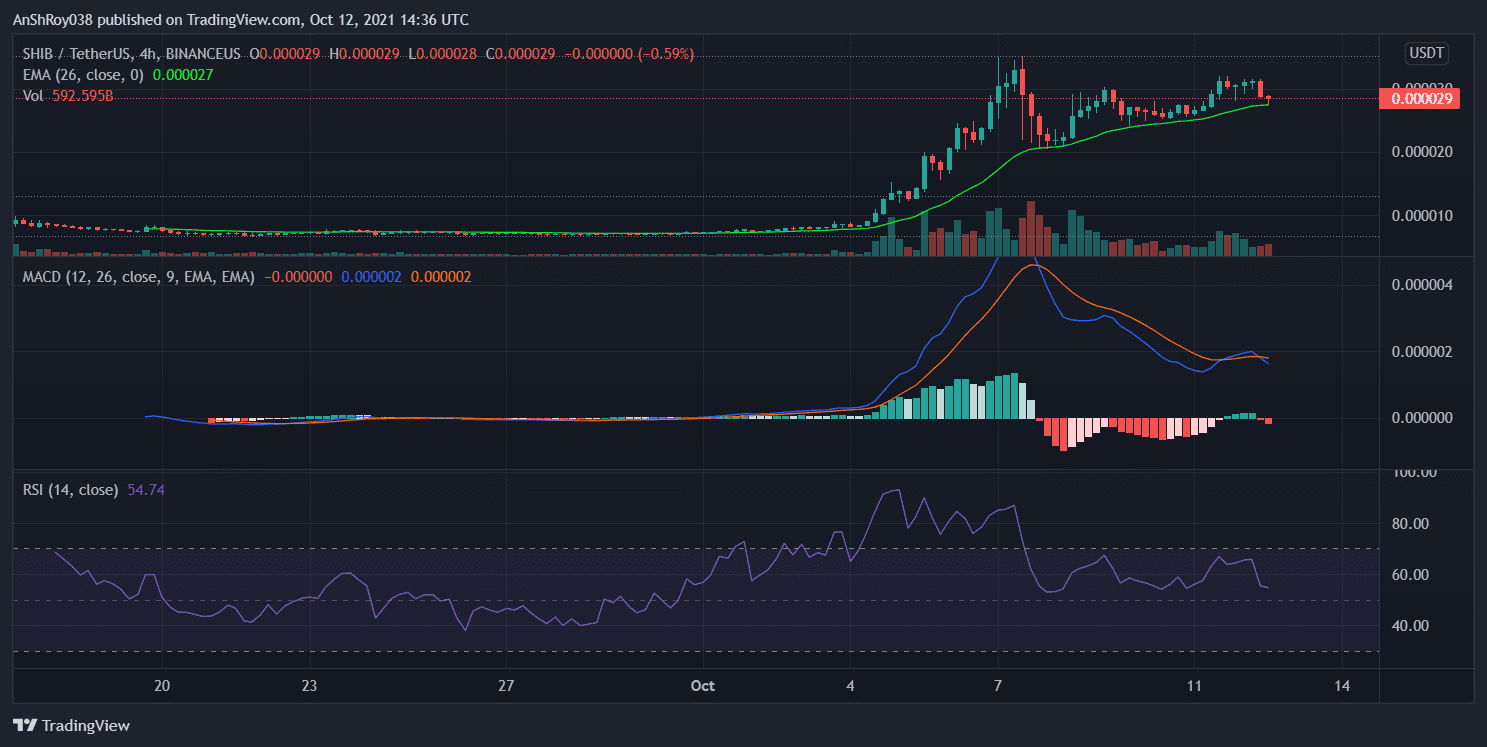Image resolution: width=1487 pixels, height=747 pixels.
Task: Select the EMA (26, close, 0) indicator legend
Action: click(x=85, y=75)
